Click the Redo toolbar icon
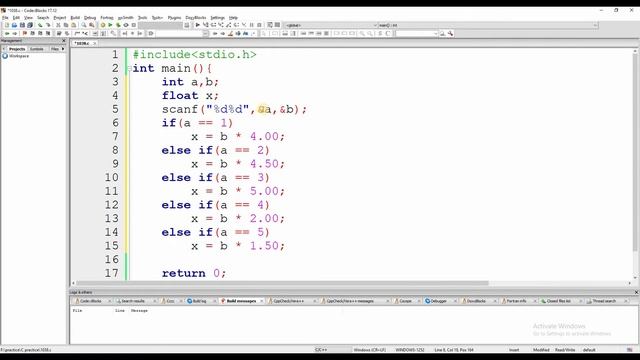 pyautogui.click(x=48, y=25)
